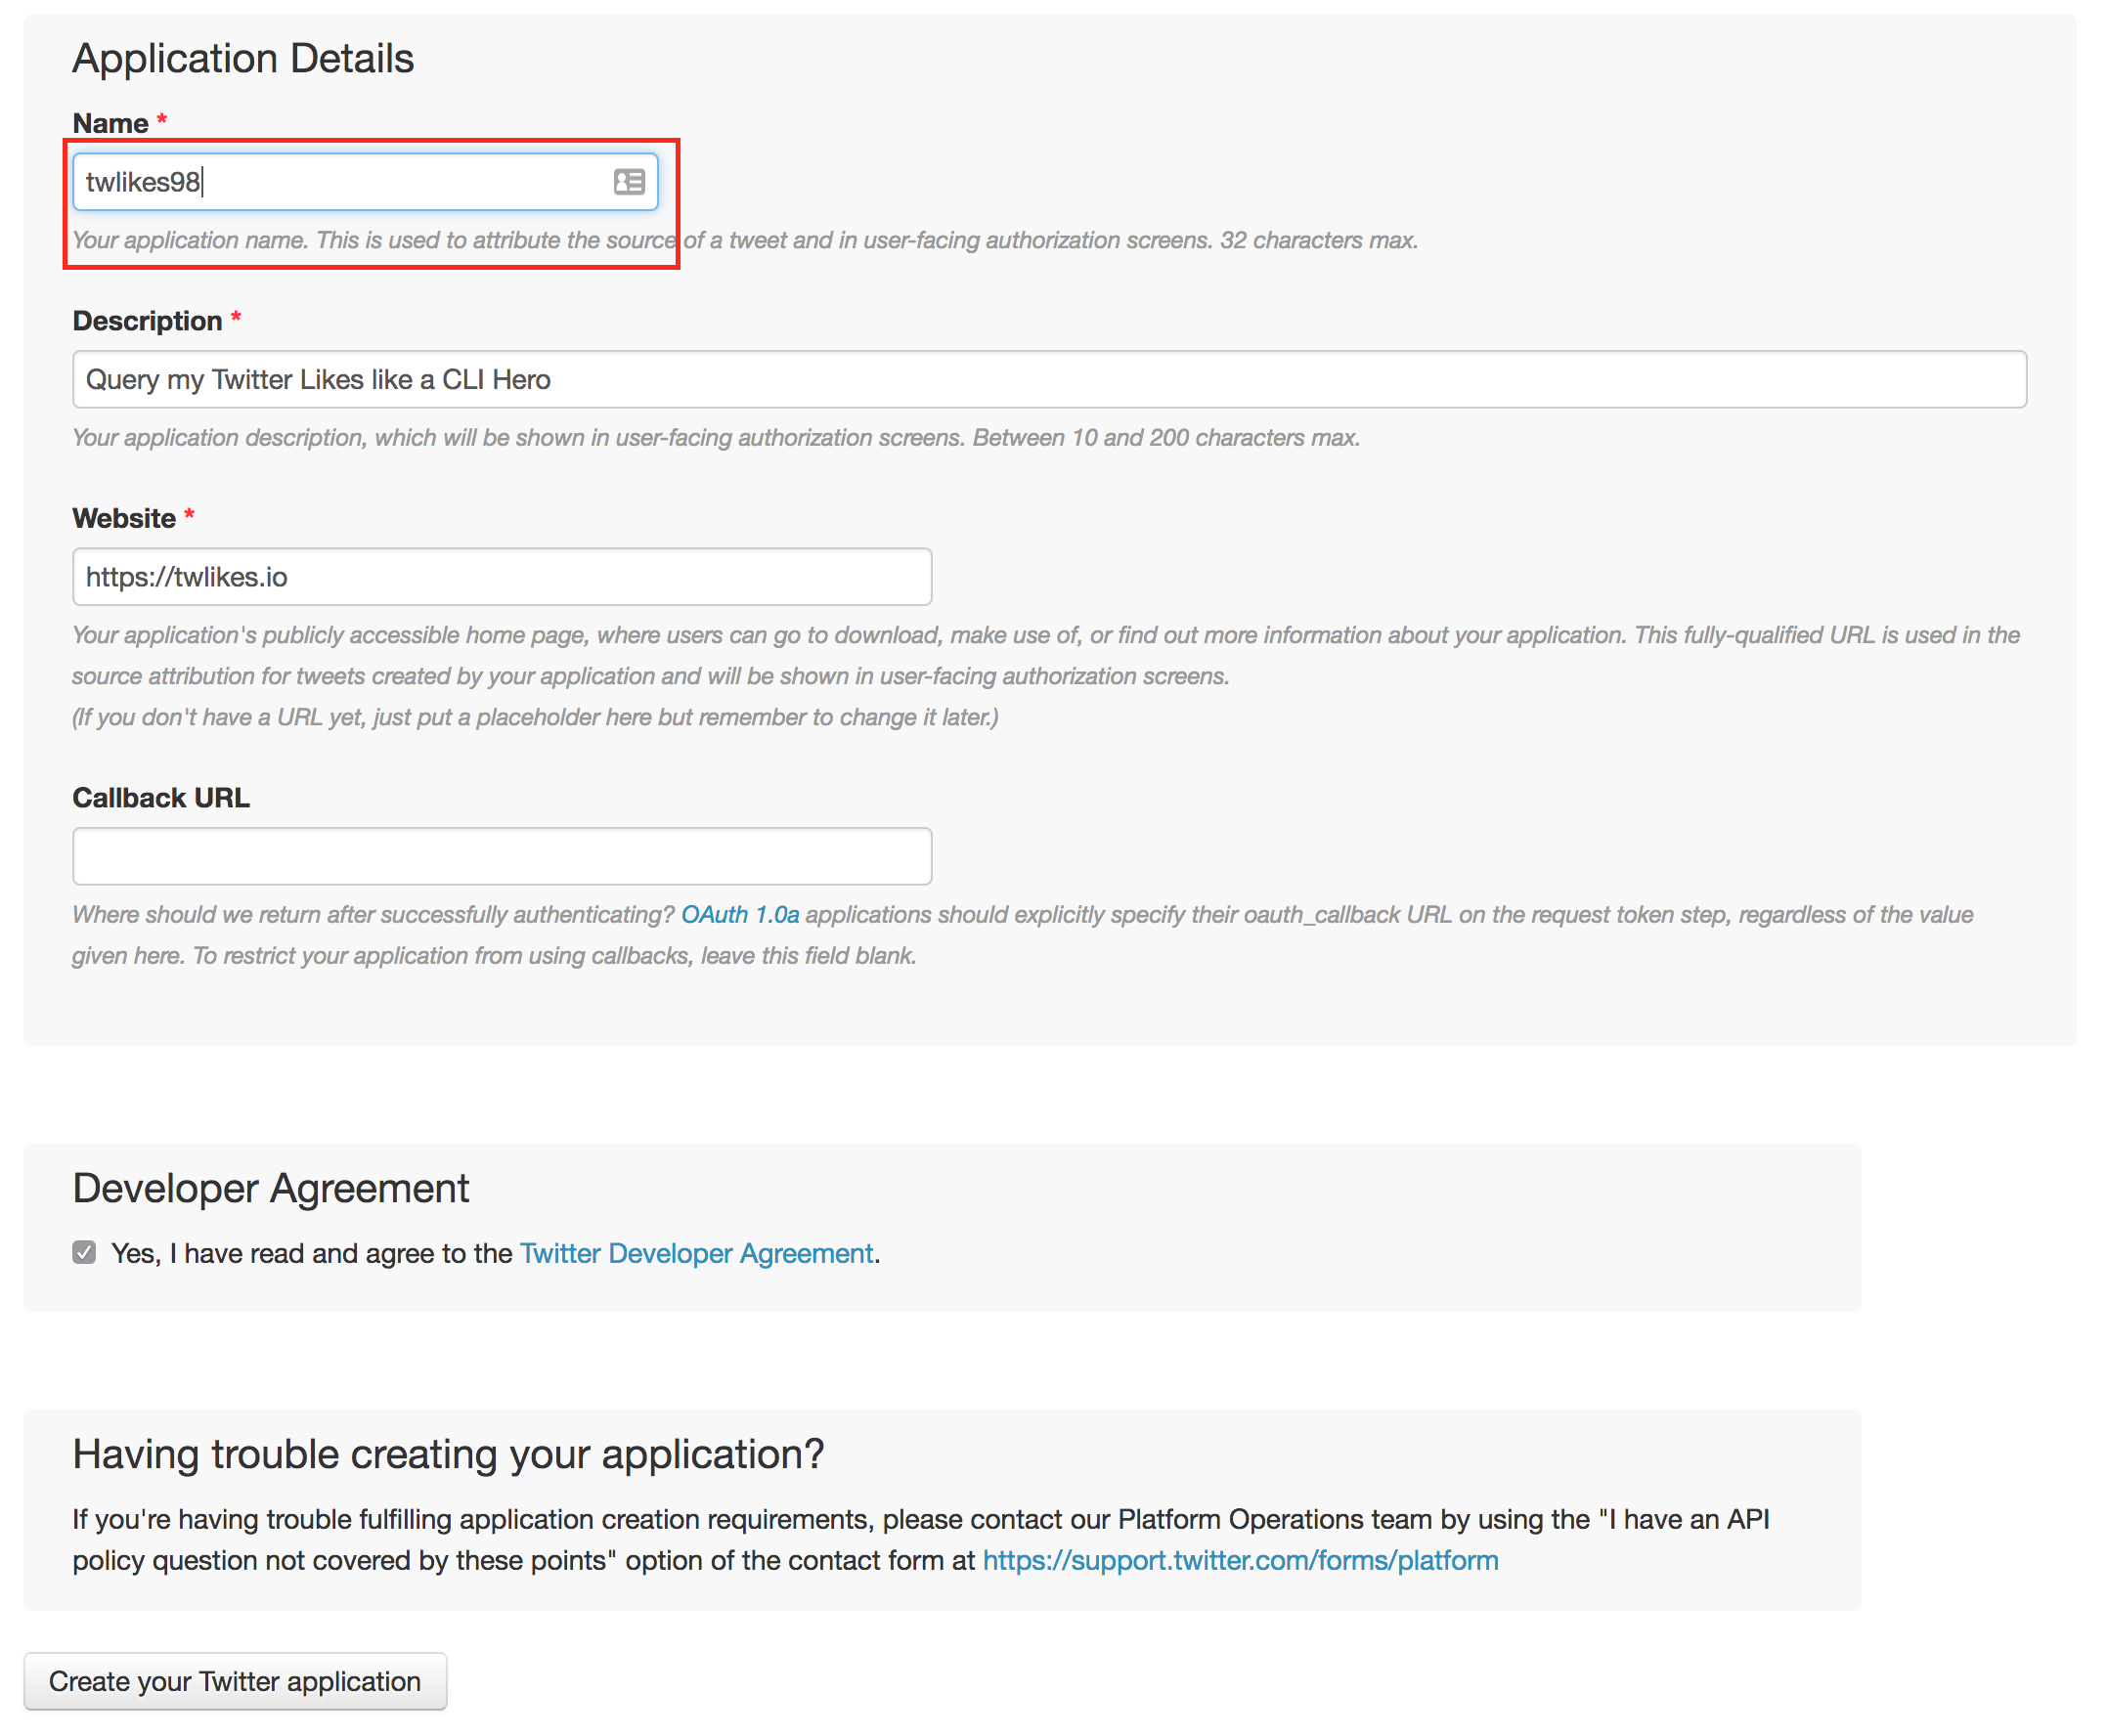The width and height of the screenshot is (2108, 1736).
Task: Click the placeholder URL hint under Website
Action: click(x=535, y=717)
